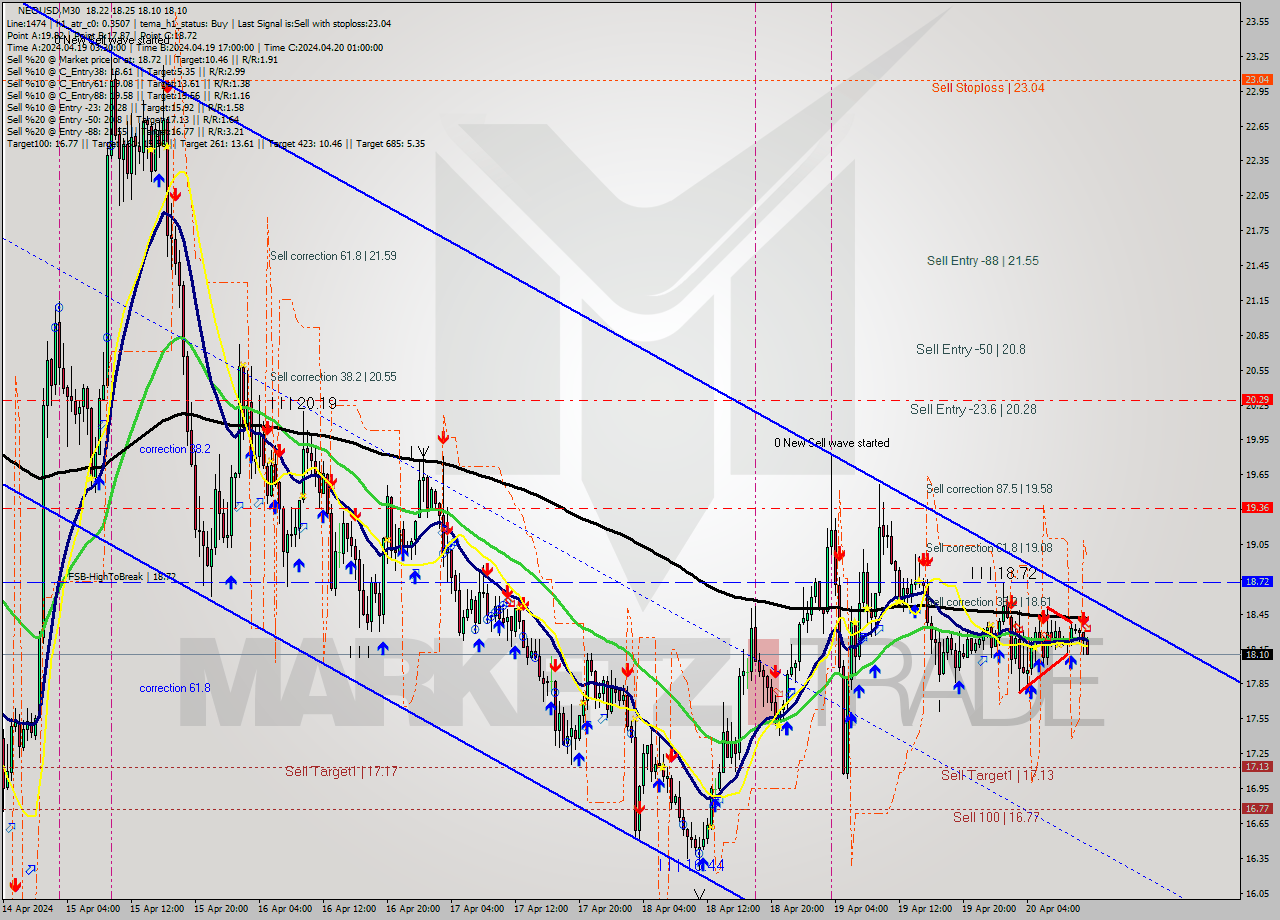This screenshot has height=920, width=1280.
Task: Click the 'Sell Entry -23.6 | 20.28' label
Action: [971, 410]
